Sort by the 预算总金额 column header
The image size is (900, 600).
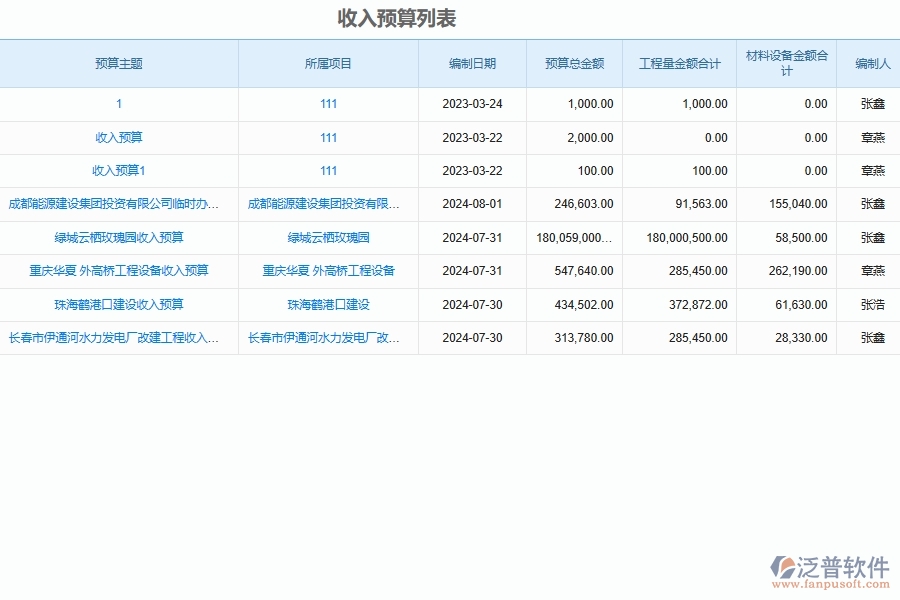575,62
